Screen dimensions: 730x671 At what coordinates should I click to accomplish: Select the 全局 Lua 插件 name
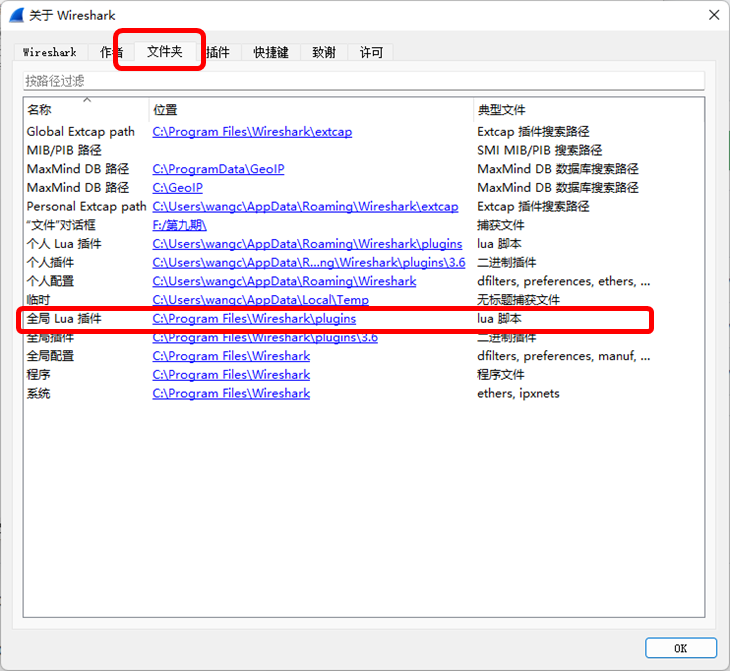[64, 319]
